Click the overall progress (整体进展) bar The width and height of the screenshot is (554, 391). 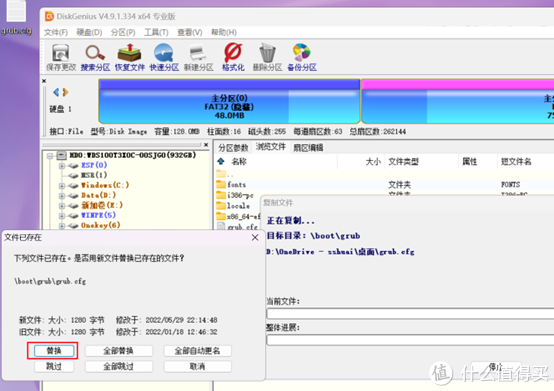pyautogui.click(x=410, y=340)
